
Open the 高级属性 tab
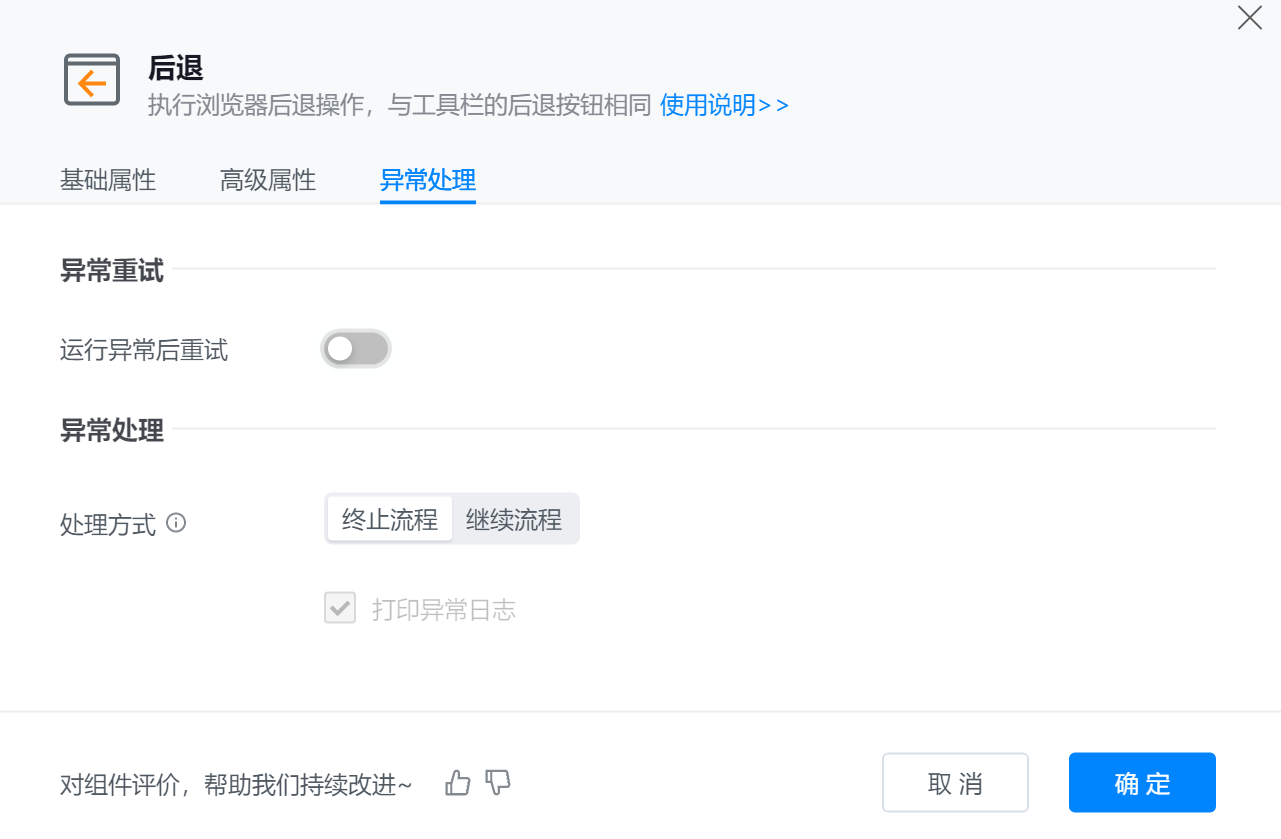[x=268, y=181]
